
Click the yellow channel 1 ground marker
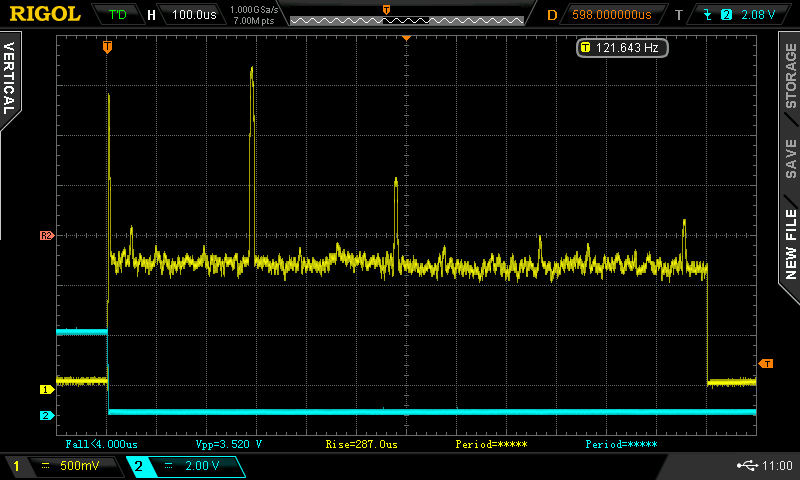point(45,389)
